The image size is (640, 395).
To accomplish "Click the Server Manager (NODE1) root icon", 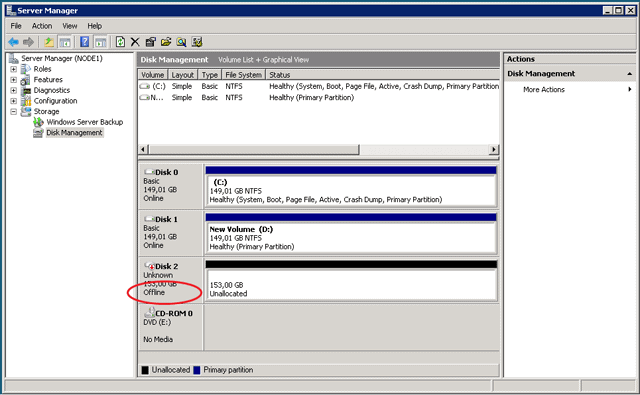I will pos(13,58).
